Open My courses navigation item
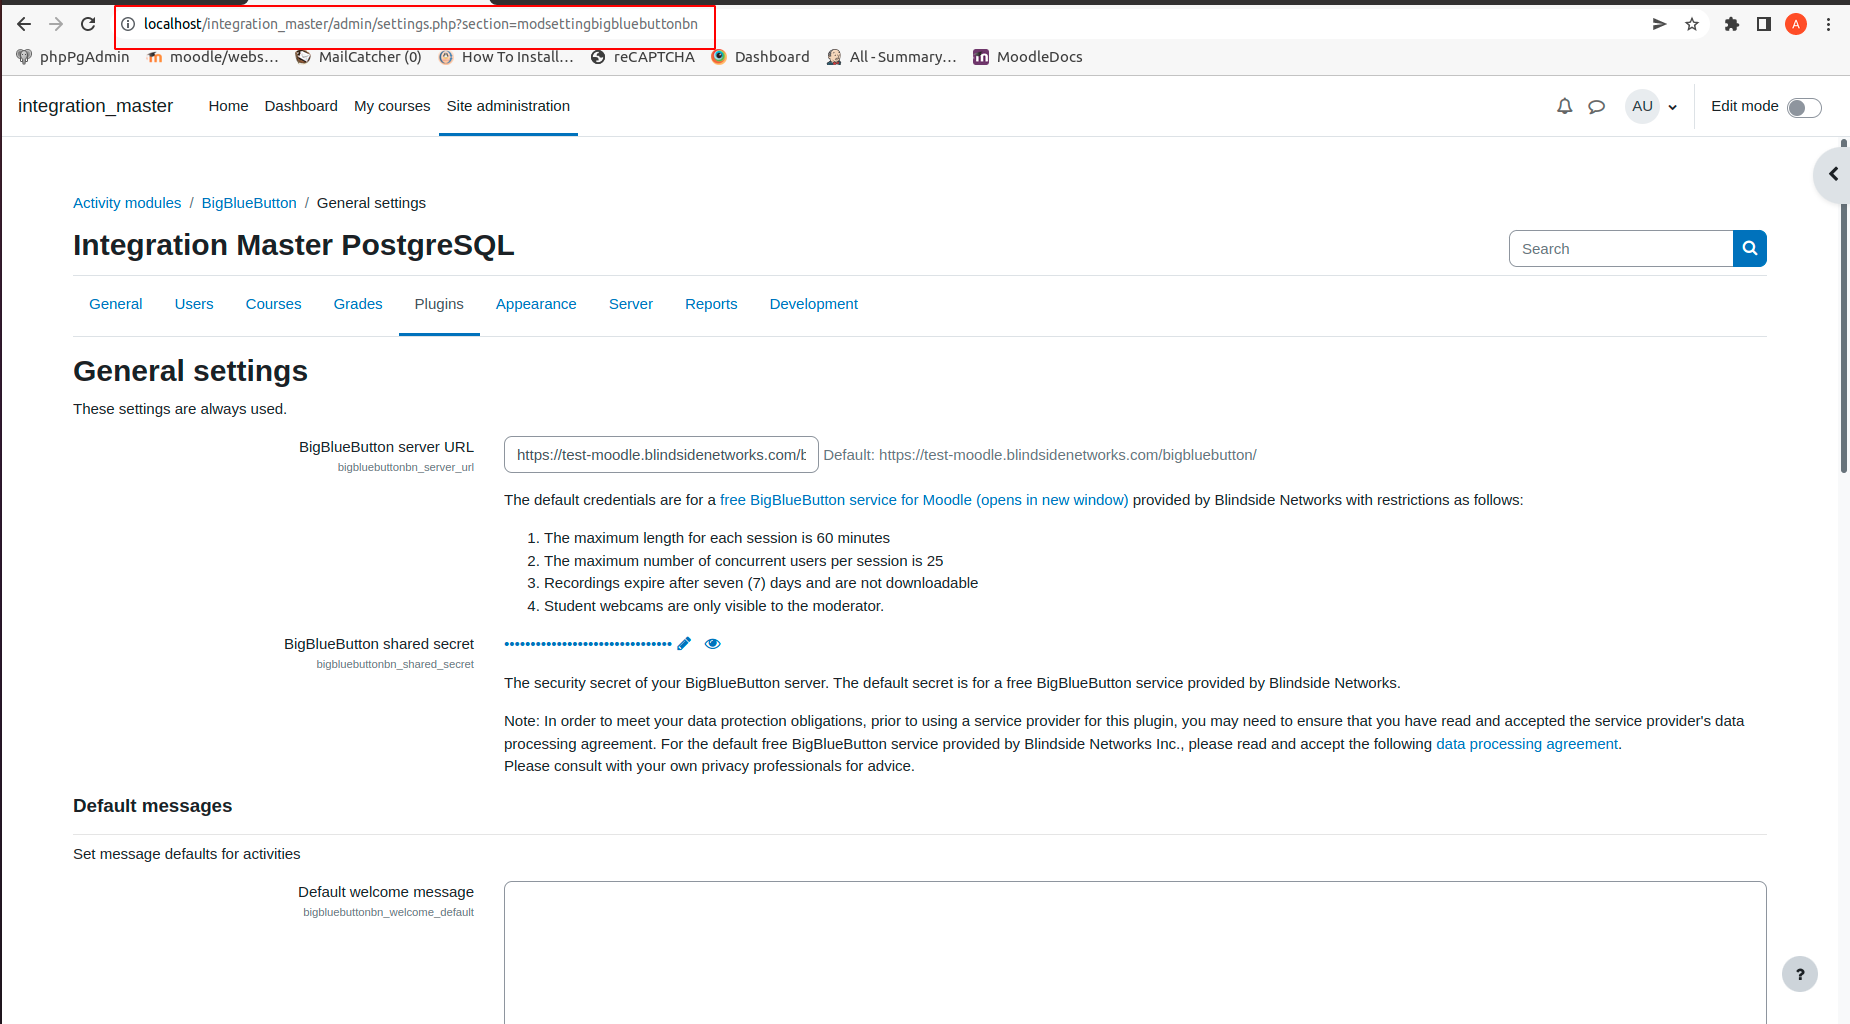The height and width of the screenshot is (1024, 1850). [392, 106]
